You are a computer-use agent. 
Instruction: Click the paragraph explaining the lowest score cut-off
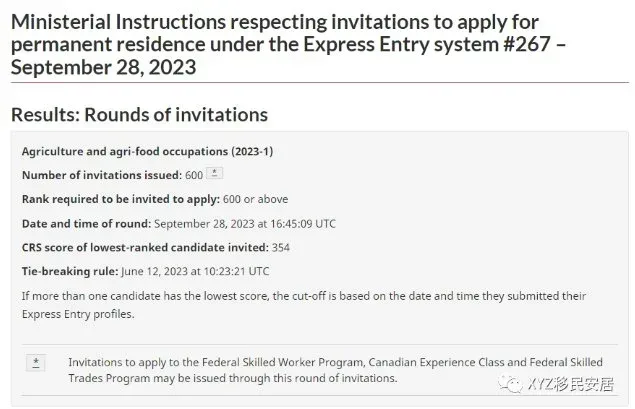304,305
